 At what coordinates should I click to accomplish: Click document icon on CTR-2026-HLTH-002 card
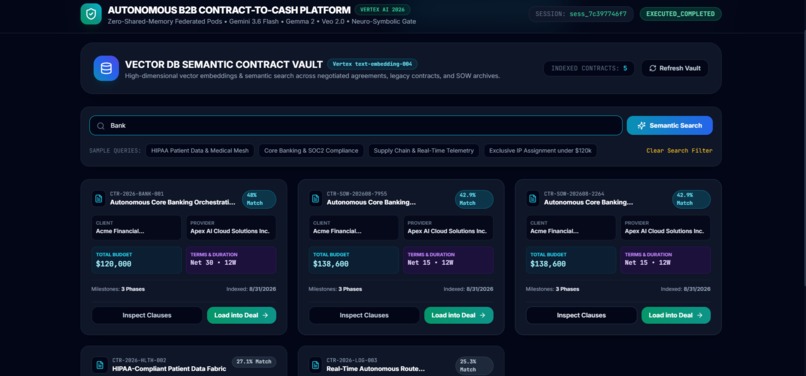click(100, 365)
